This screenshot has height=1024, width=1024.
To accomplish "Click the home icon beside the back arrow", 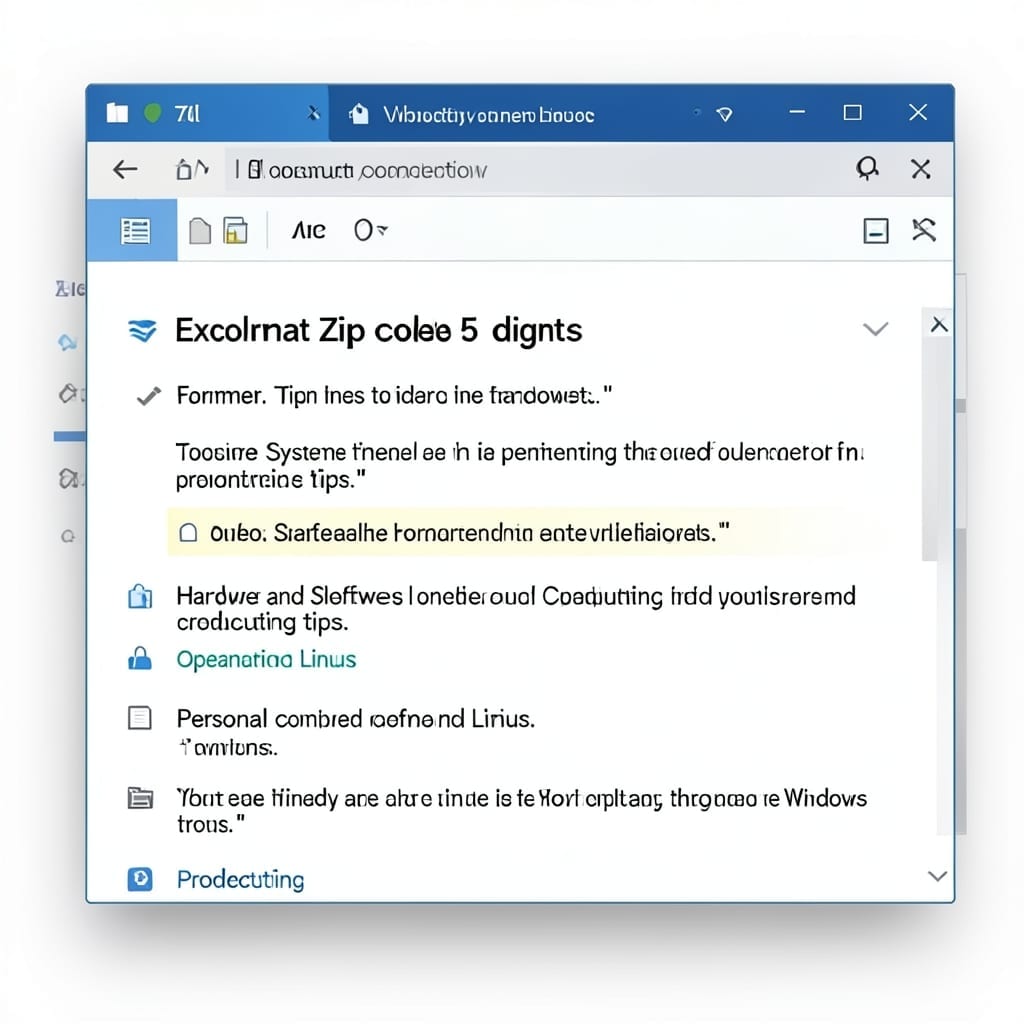I will 184,170.
